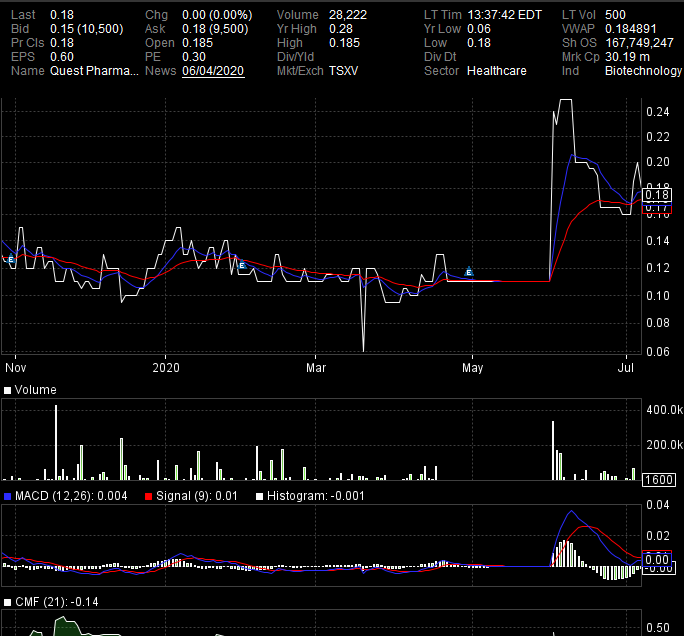Image resolution: width=684 pixels, height=636 pixels.
Task: Click the 1600 volume tag on axis
Action: point(659,480)
